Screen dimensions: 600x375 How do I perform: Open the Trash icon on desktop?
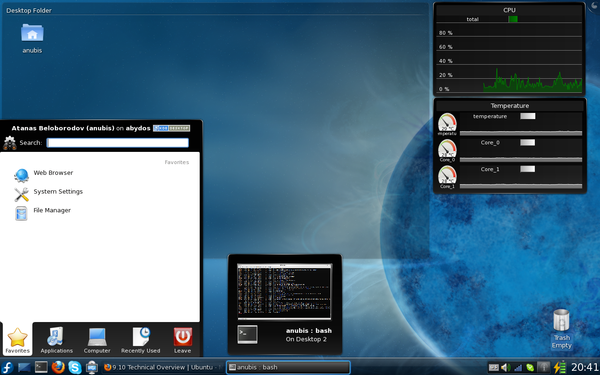[x=561, y=329]
